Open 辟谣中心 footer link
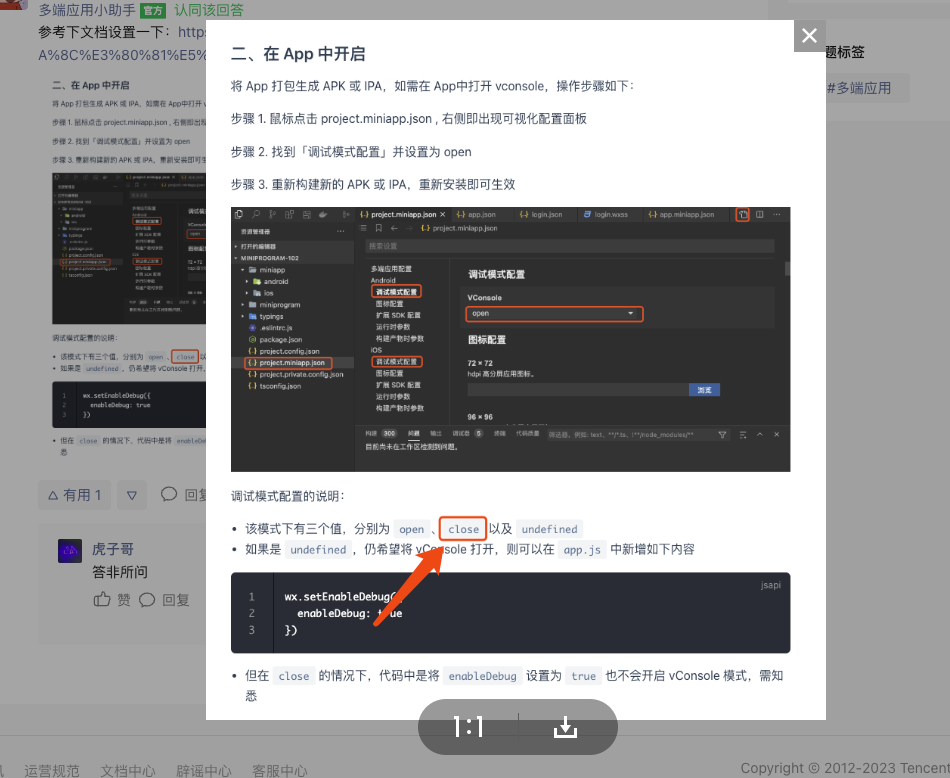 (x=204, y=770)
